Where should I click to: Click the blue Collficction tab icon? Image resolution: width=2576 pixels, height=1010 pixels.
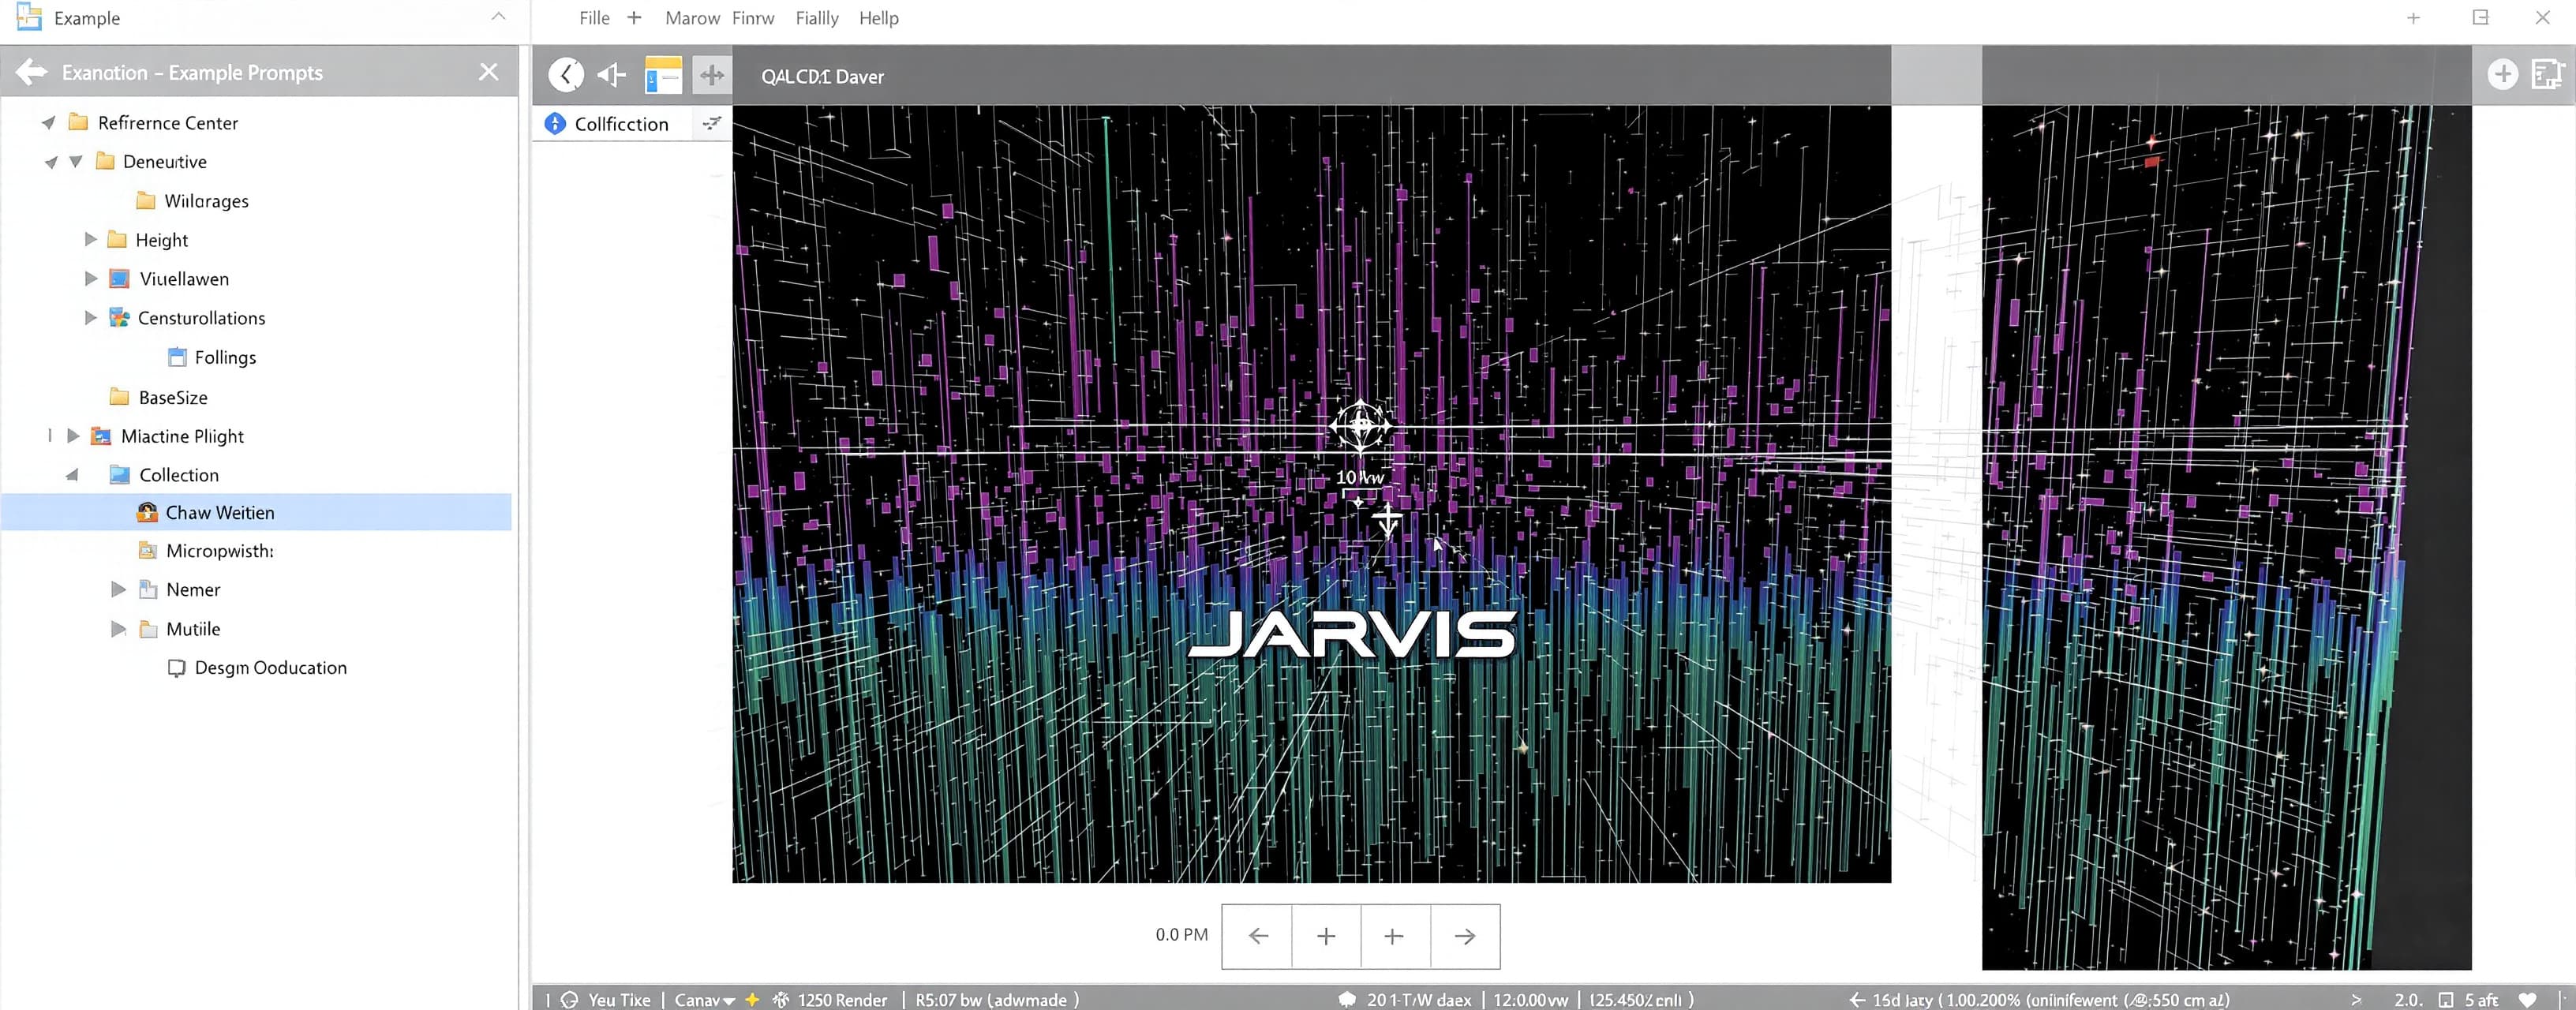click(555, 124)
